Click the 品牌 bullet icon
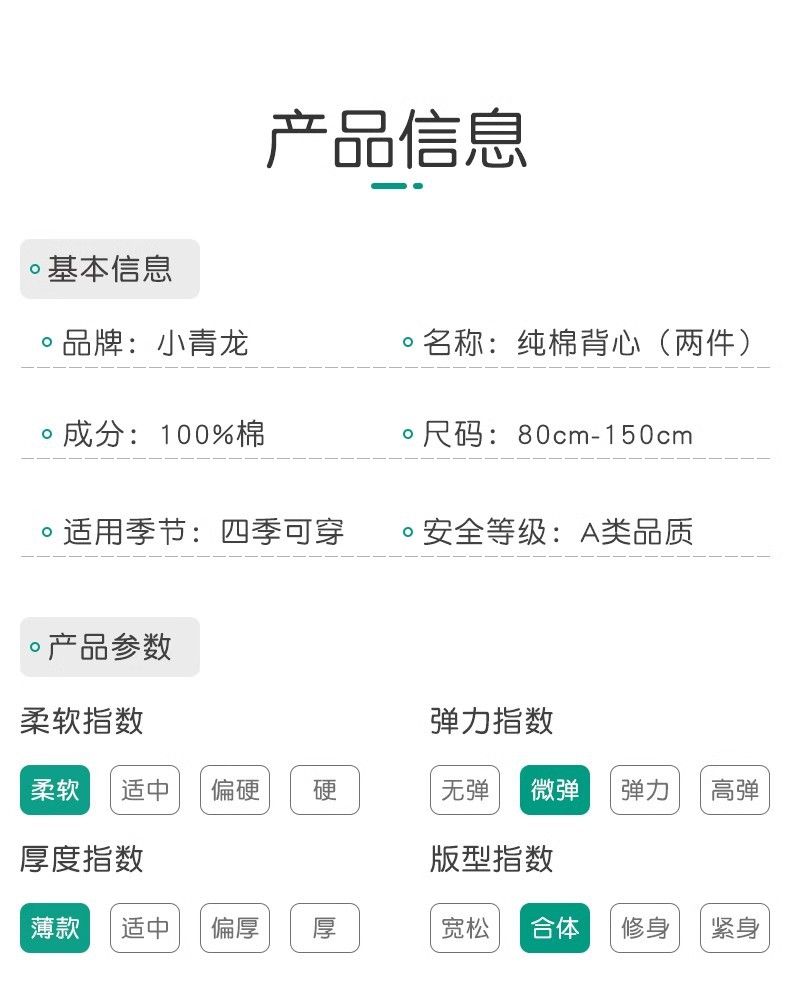The height and width of the screenshot is (991, 790). (x=47, y=343)
